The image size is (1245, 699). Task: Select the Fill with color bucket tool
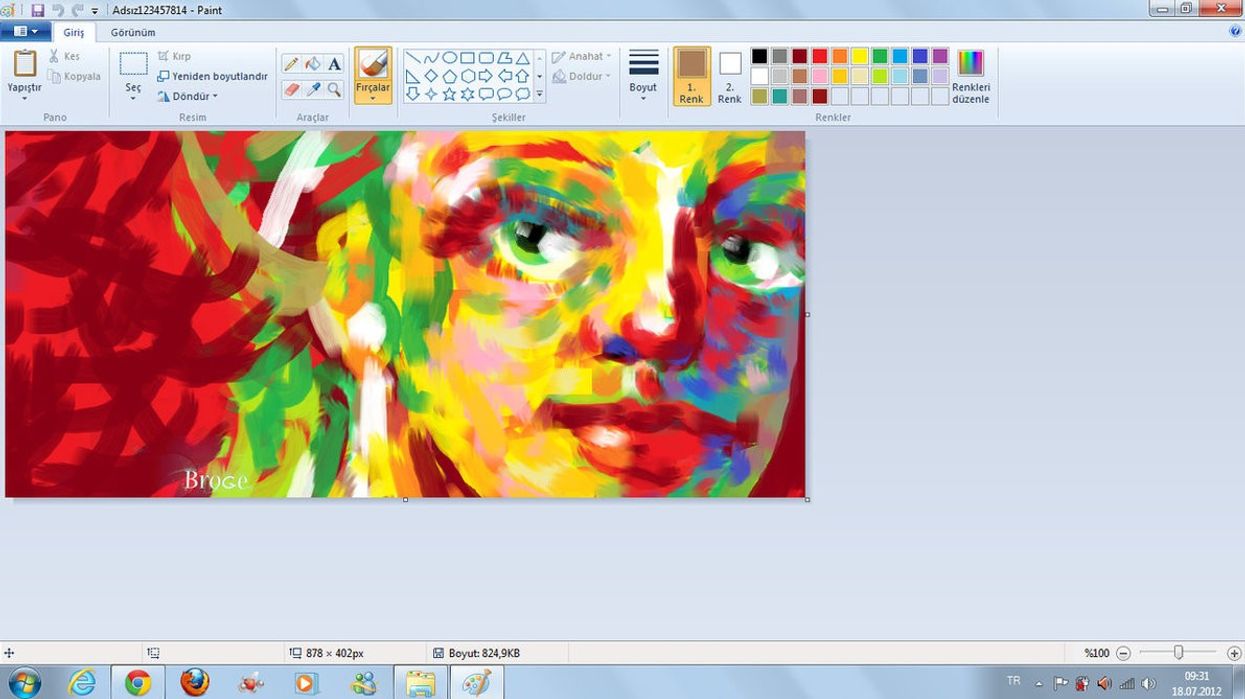coord(312,62)
